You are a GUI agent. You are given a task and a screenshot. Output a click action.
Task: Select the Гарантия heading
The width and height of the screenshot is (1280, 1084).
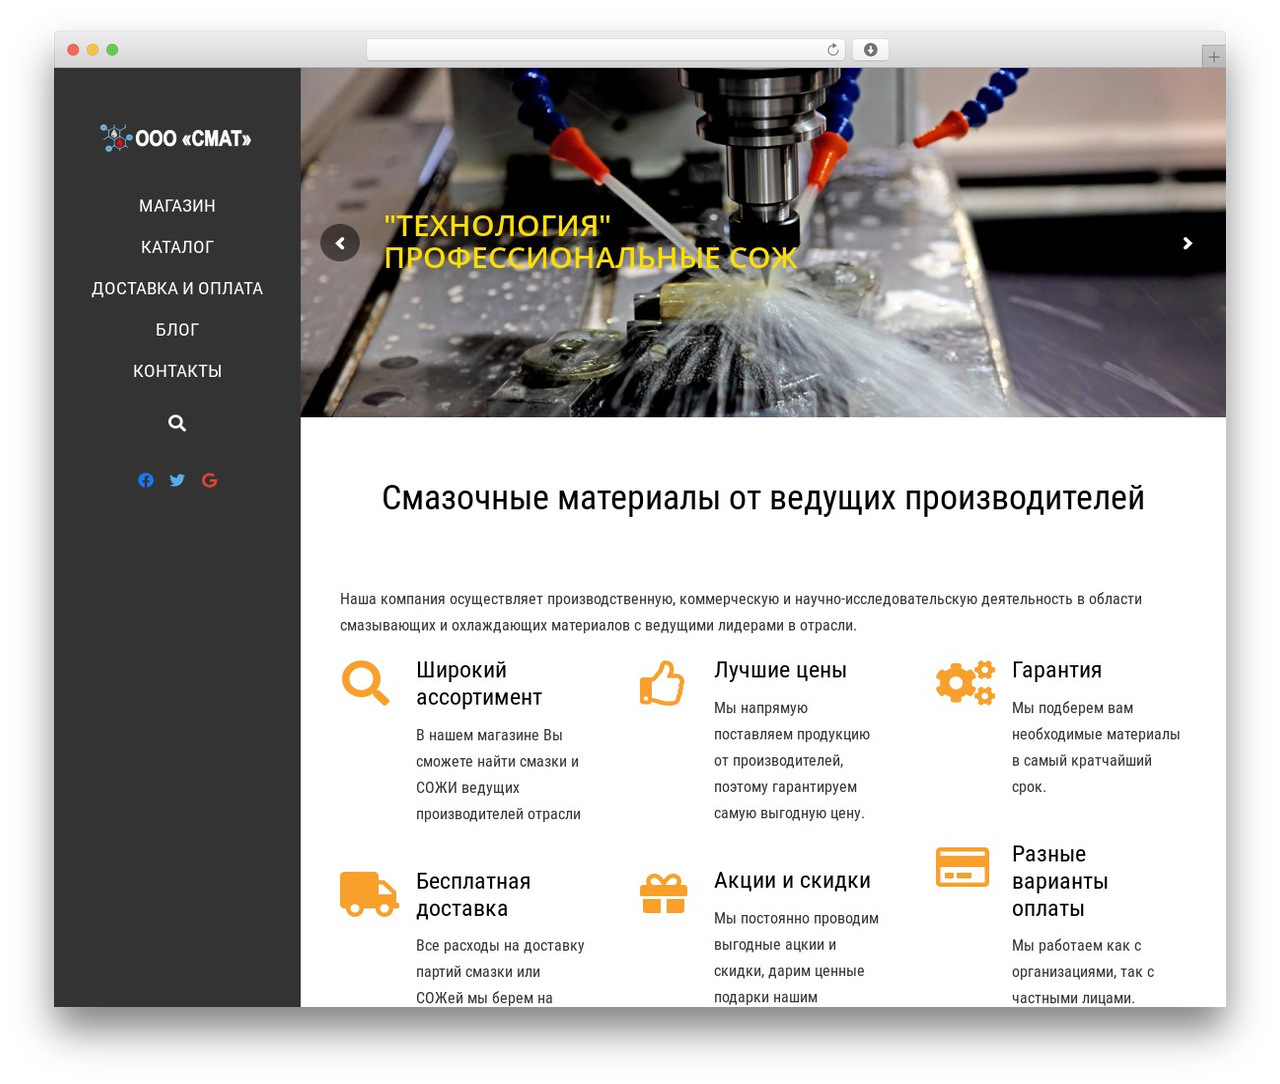(x=1057, y=670)
